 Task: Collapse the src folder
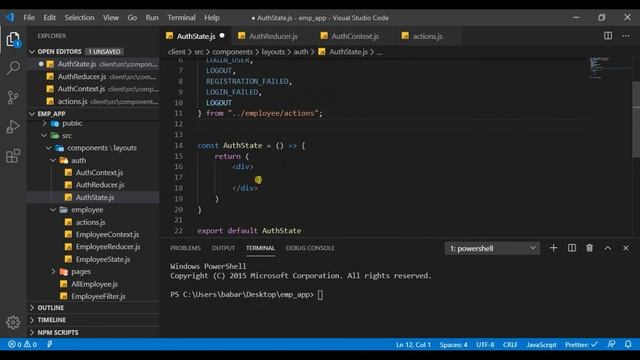pos(93,136)
